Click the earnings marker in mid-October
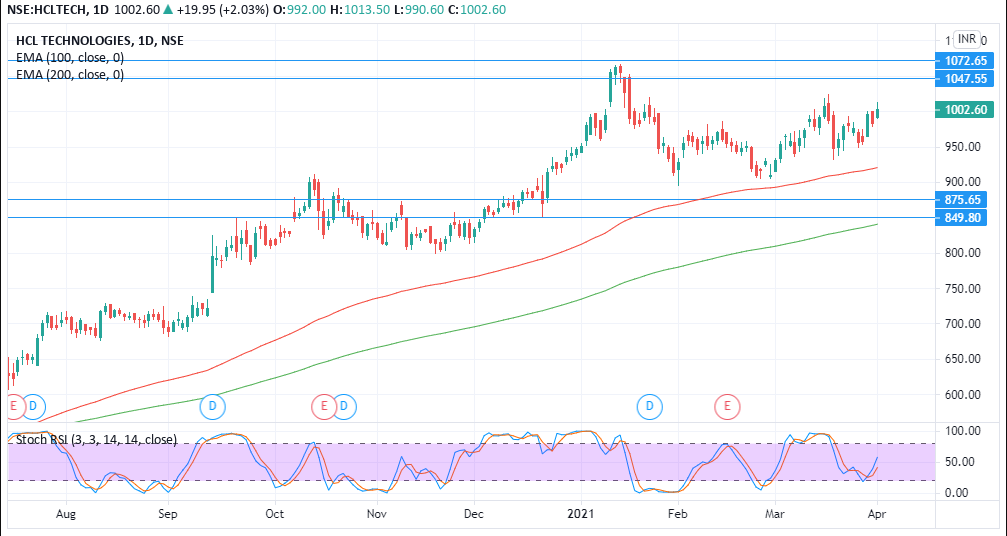Image resolution: width=1007 pixels, height=536 pixels. click(323, 406)
